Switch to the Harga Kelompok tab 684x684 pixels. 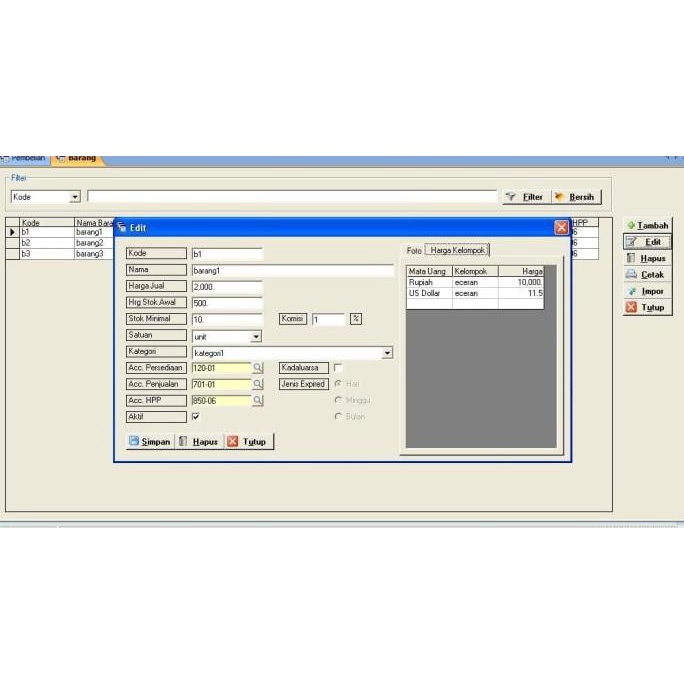pyautogui.click(x=458, y=250)
